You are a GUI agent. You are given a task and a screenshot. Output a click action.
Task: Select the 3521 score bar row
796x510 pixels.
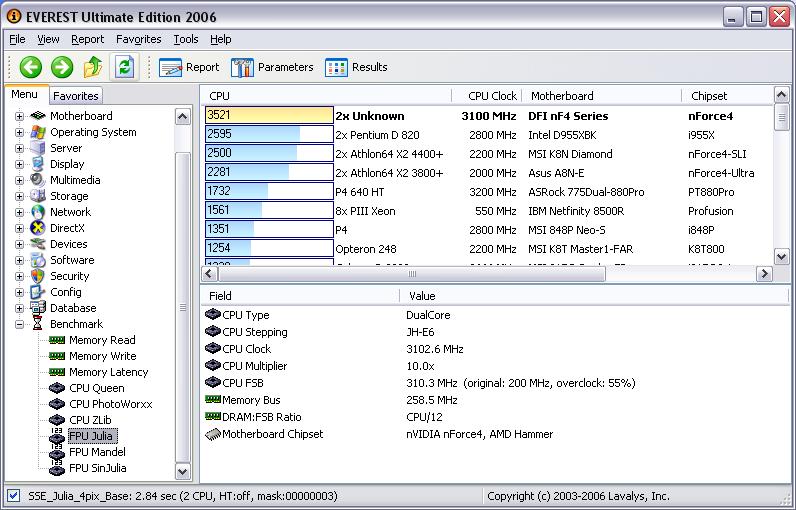click(269, 115)
